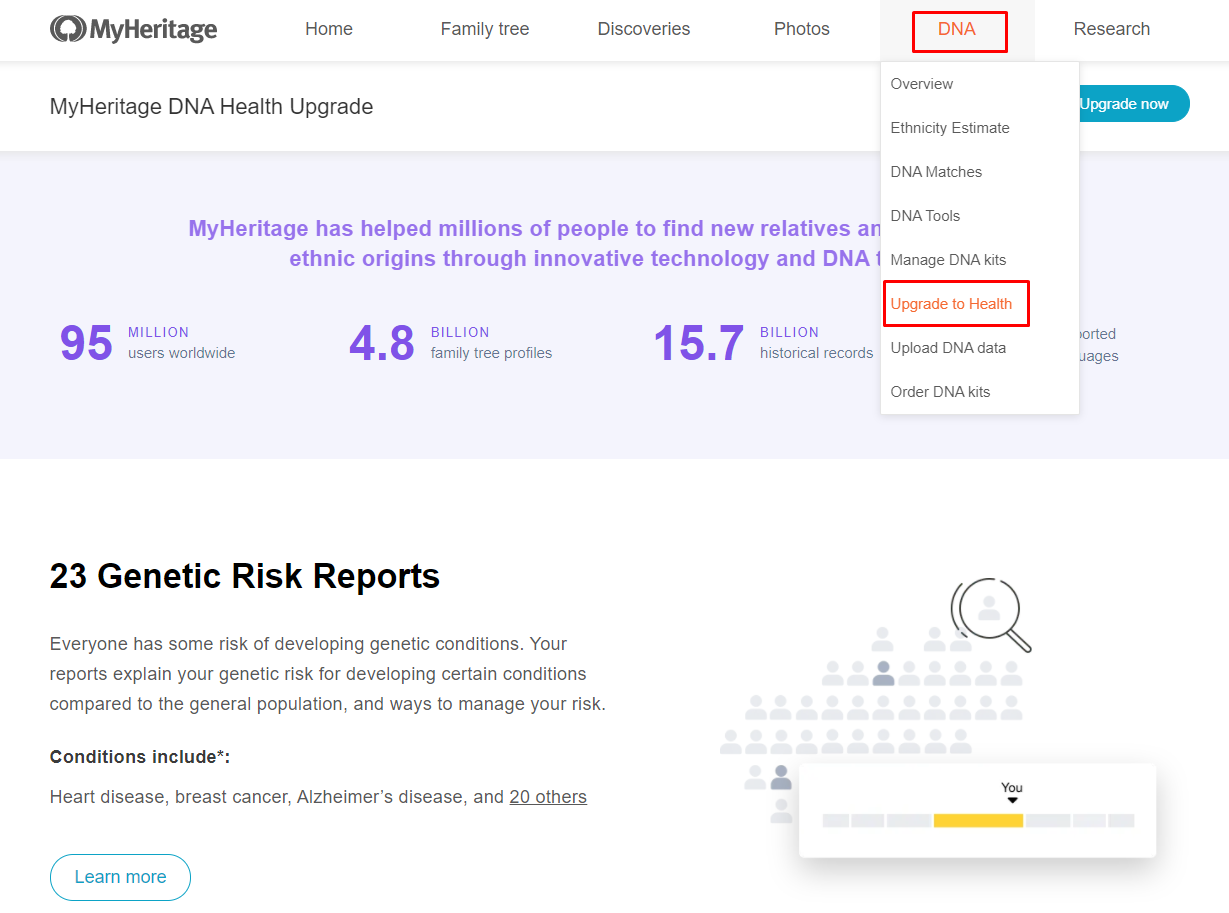Click the '4.8 billion family tree profiles' stat
This screenshot has width=1229, height=913.
pyautogui.click(x=450, y=343)
